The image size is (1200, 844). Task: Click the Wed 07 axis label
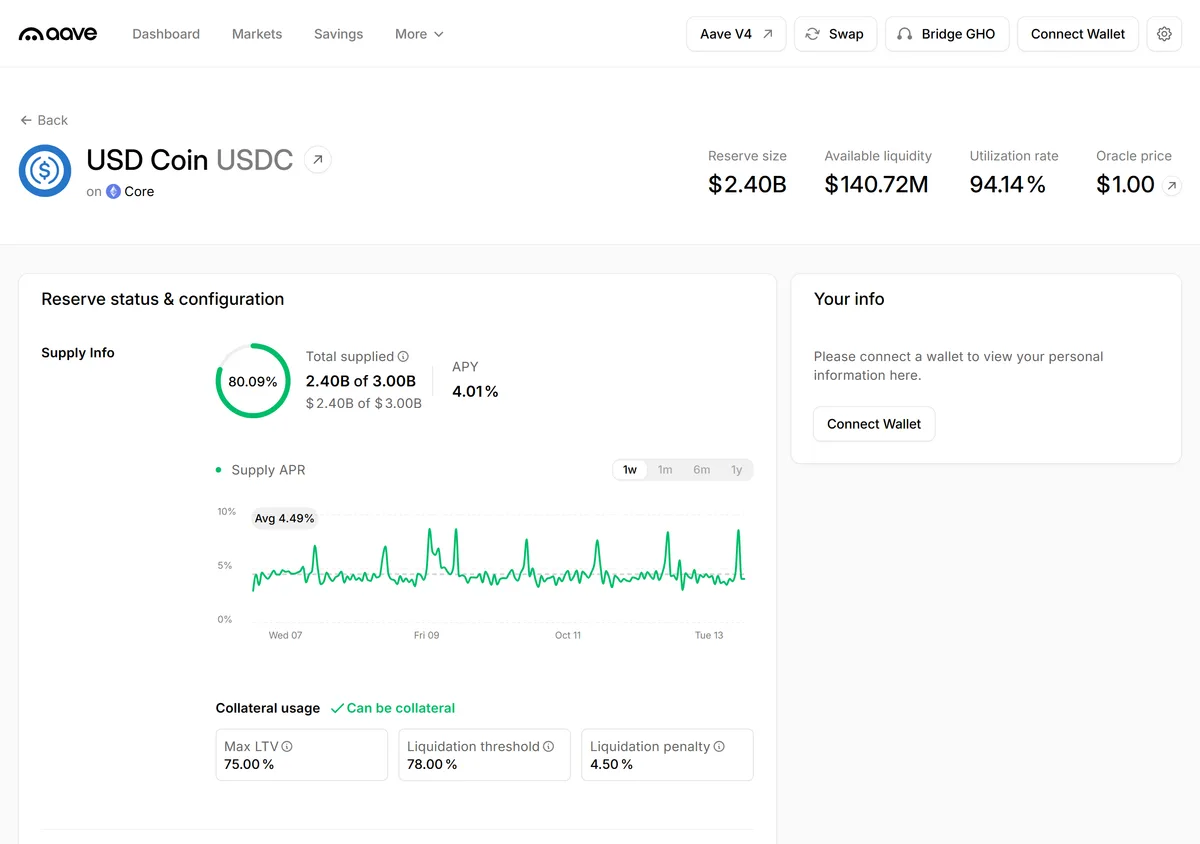[x=285, y=635]
